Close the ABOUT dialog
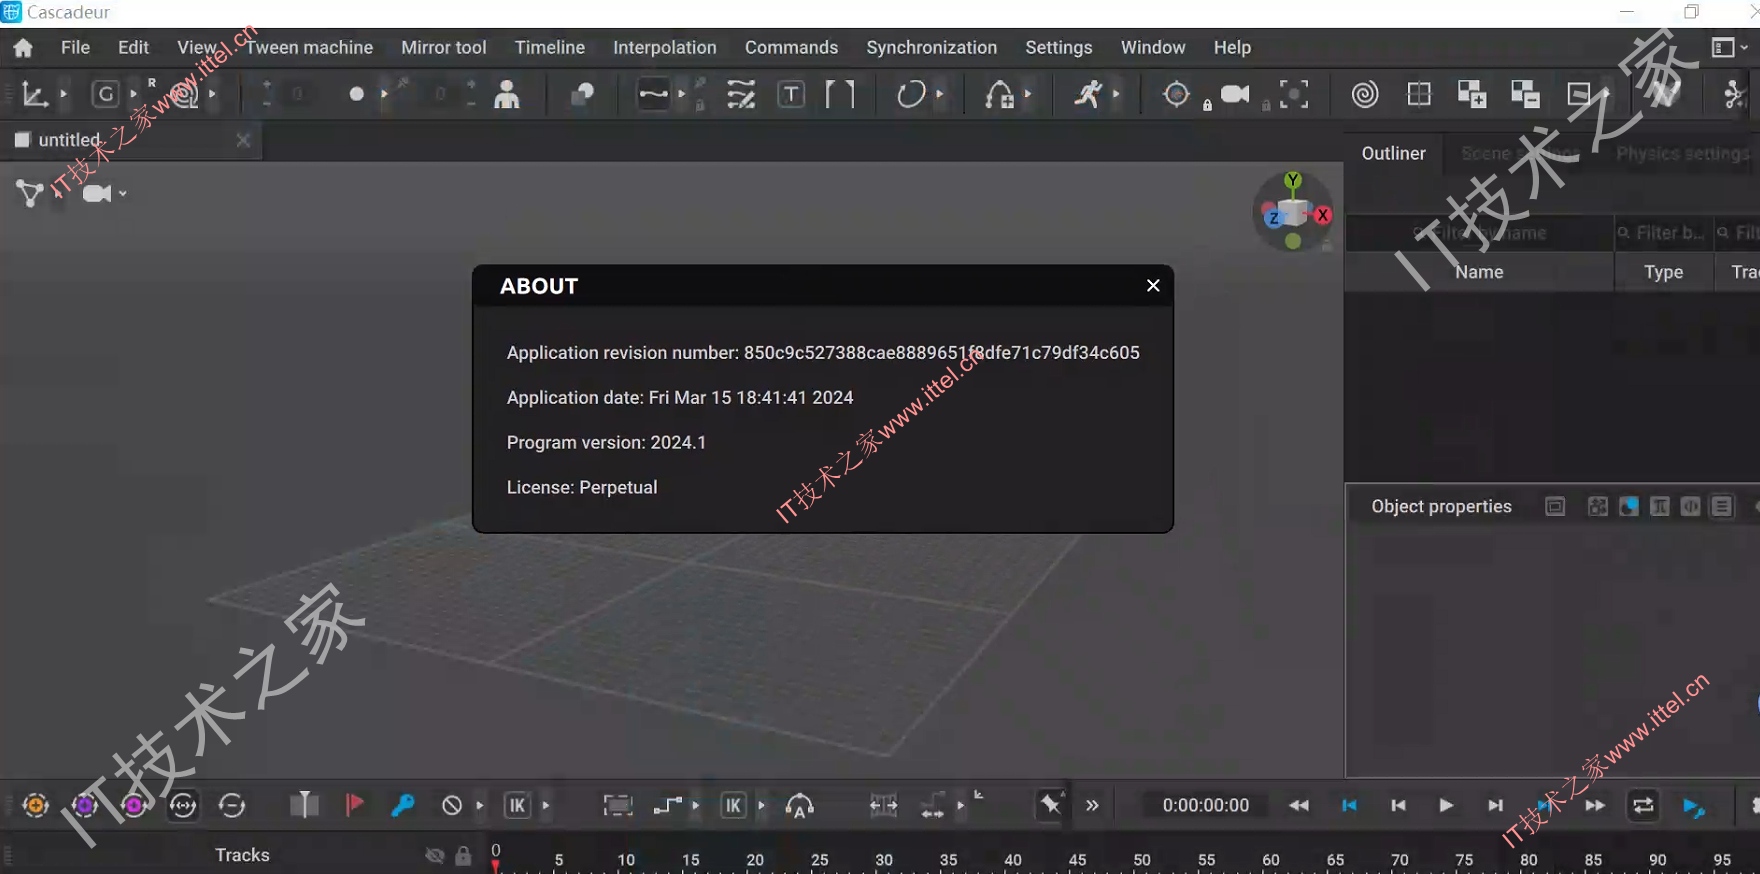This screenshot has width=1760, height=874. 1153,286
